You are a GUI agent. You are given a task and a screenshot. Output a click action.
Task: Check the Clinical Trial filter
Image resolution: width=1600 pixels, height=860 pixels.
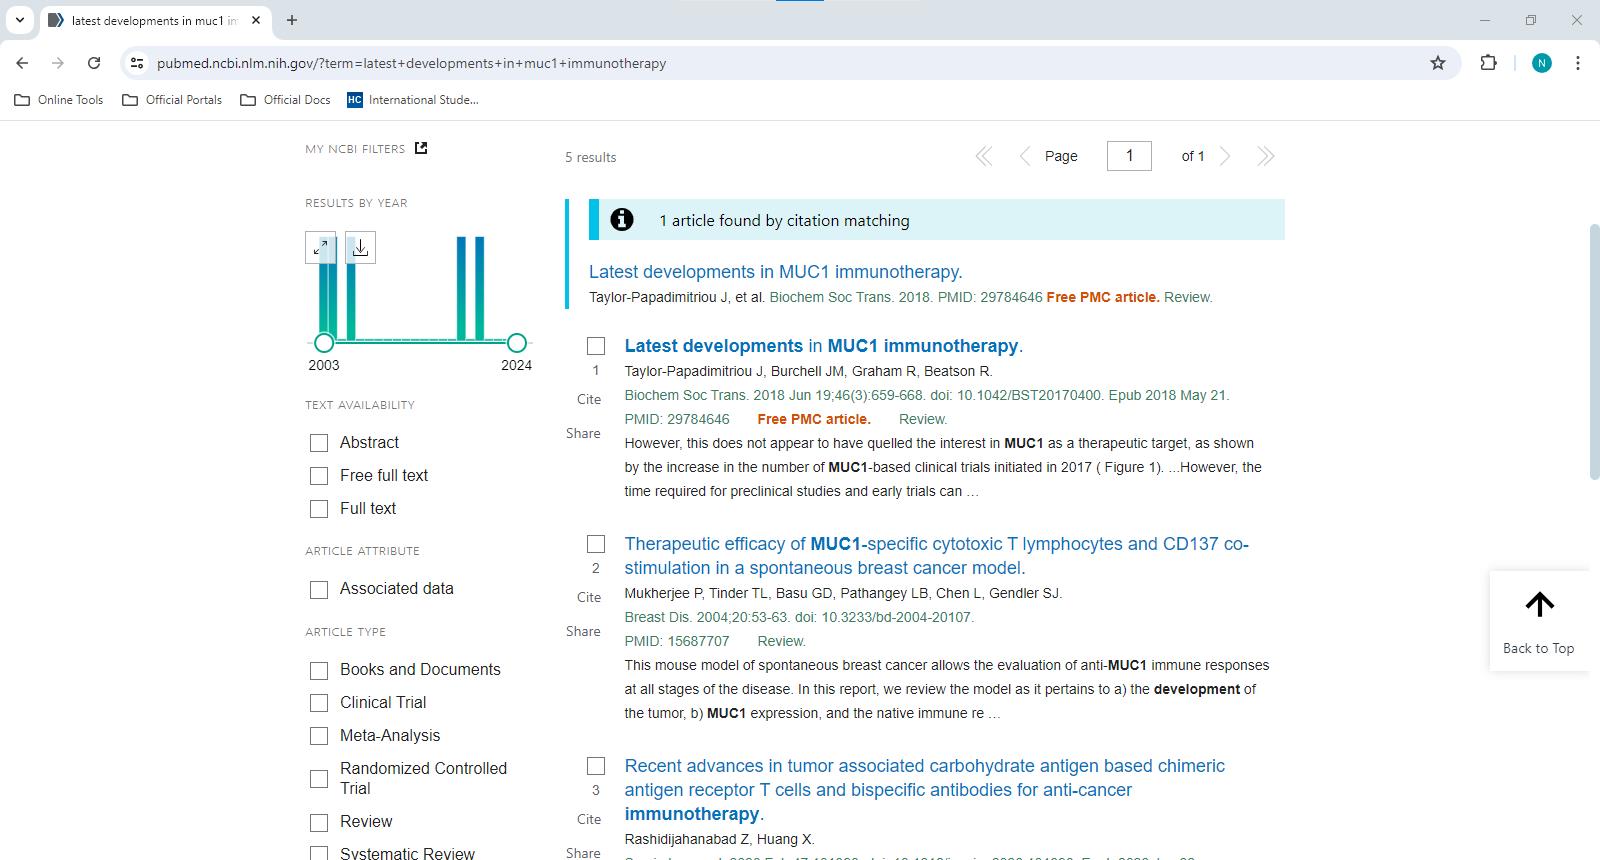pyautogui.click(x=319, y=703)
